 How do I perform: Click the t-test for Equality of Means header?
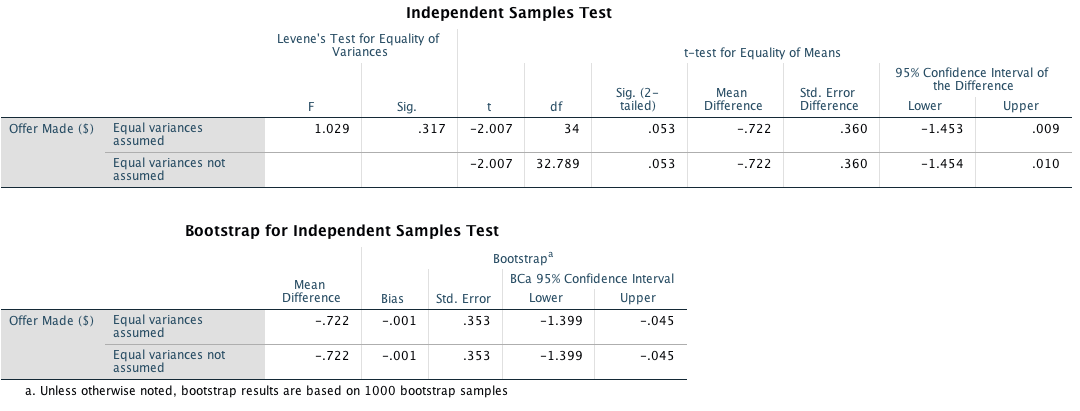[x=762, y=52]
